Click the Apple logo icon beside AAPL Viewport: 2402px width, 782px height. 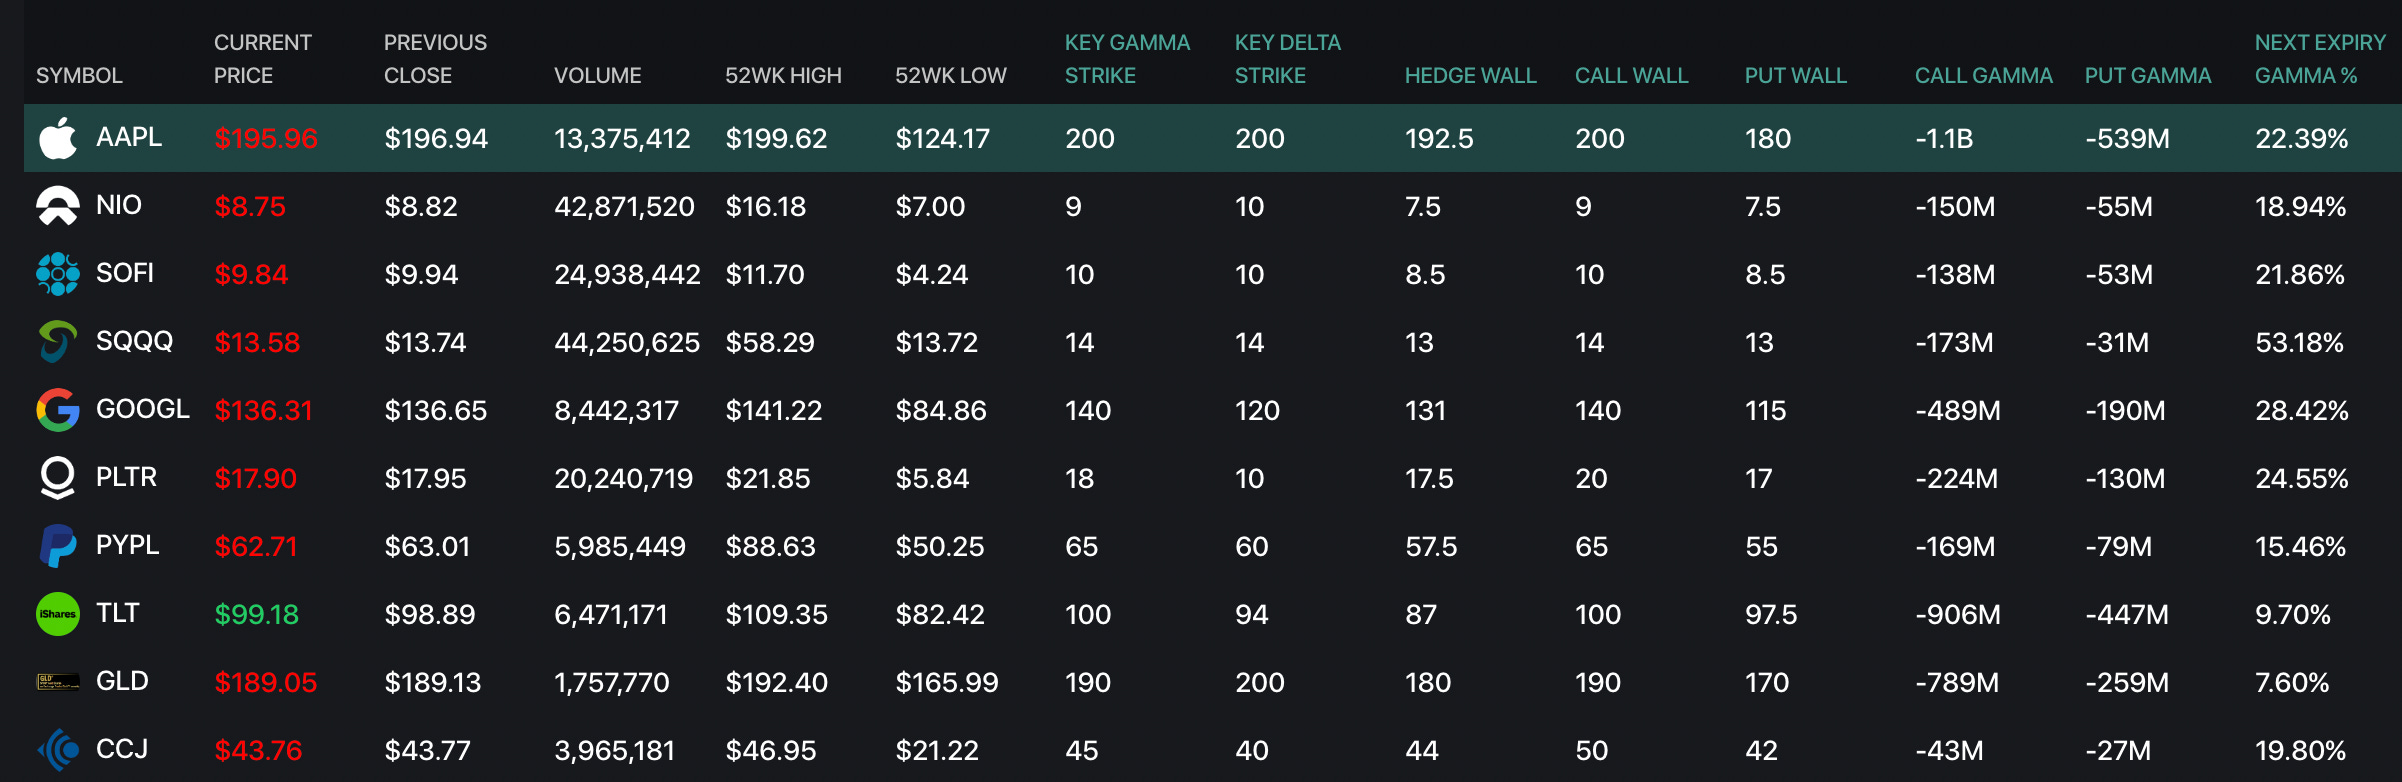58,138
